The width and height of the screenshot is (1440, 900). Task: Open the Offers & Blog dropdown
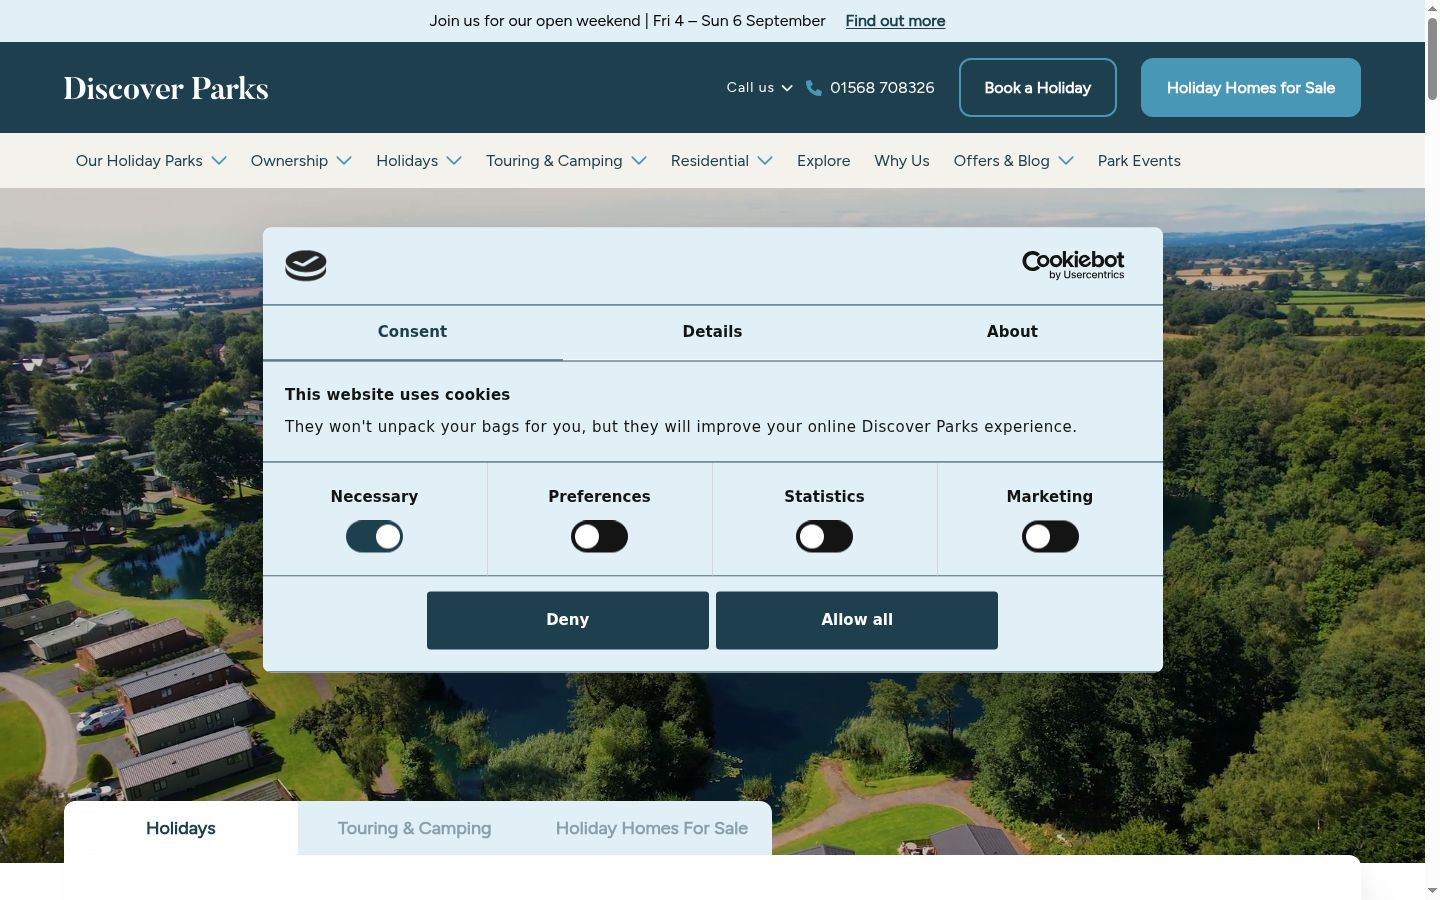(x=1014, y=161)
